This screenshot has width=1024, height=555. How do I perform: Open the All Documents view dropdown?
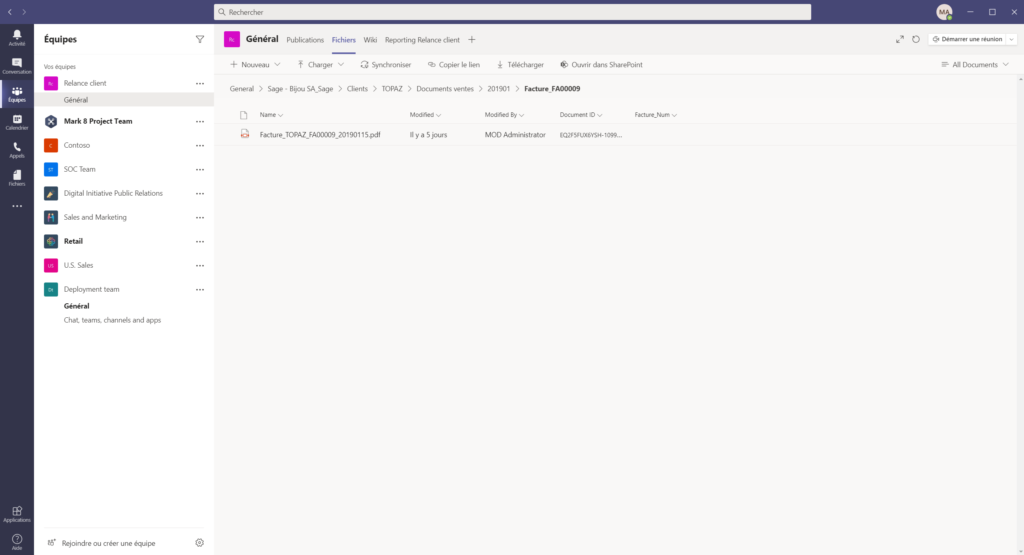pos(975,64)
